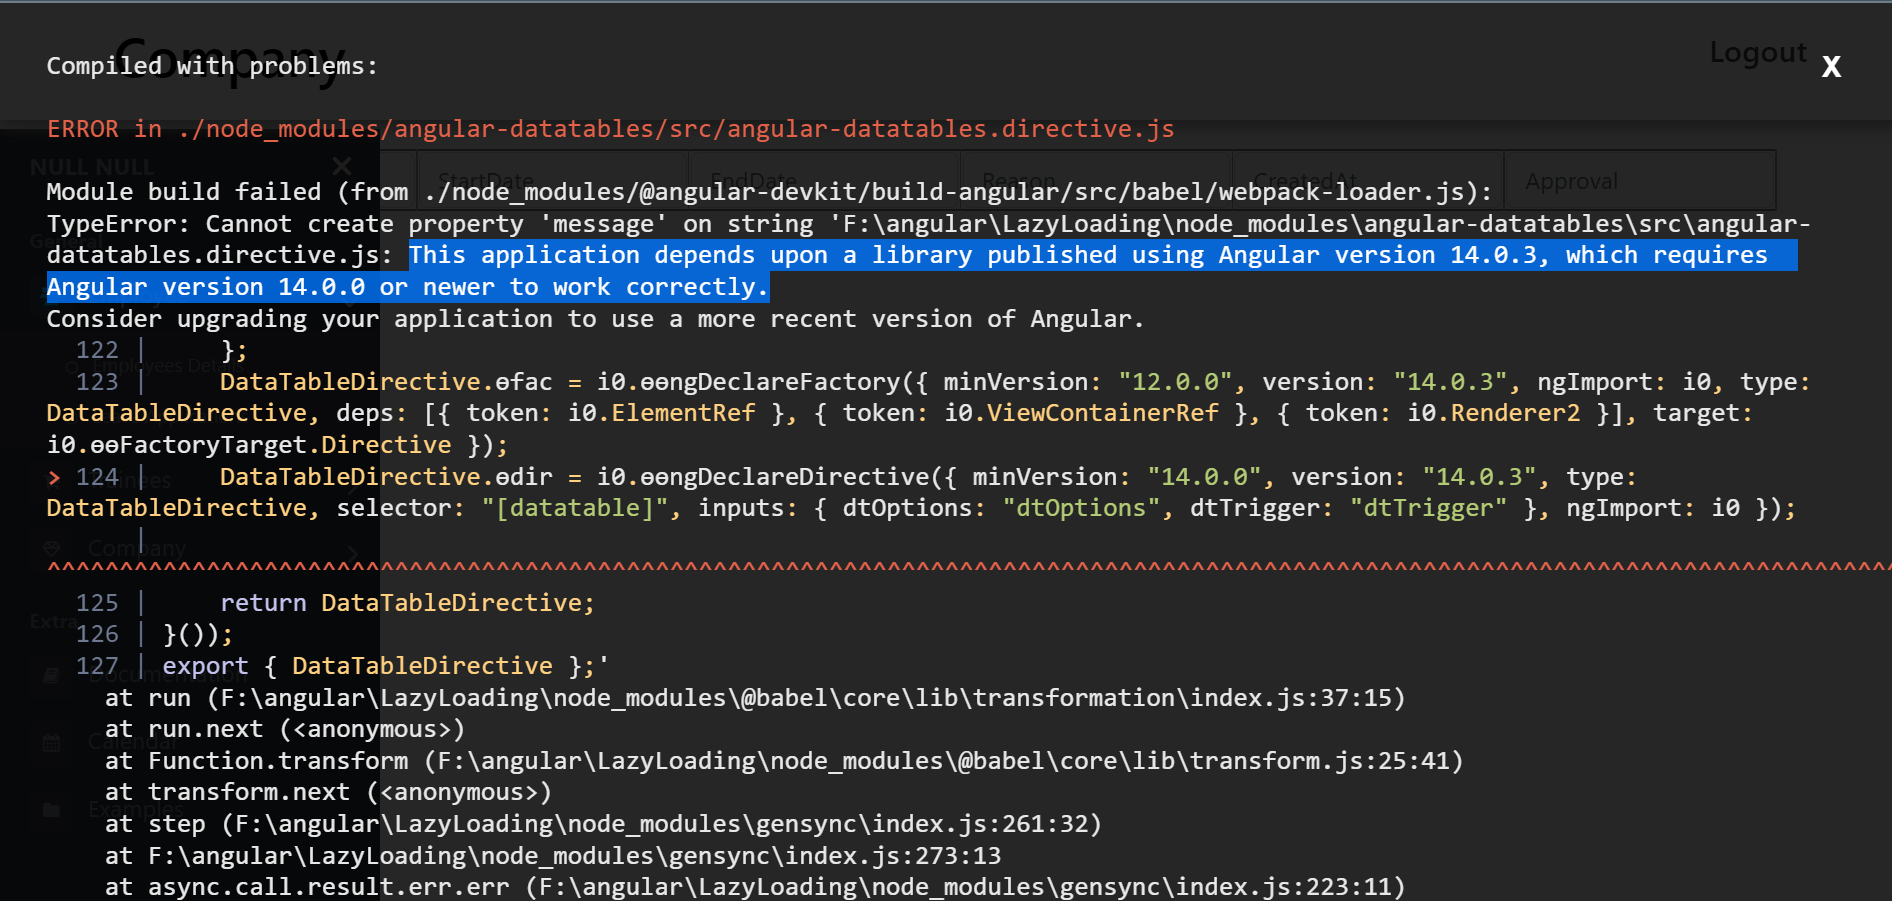Click the Logout link

(1757, 53)
